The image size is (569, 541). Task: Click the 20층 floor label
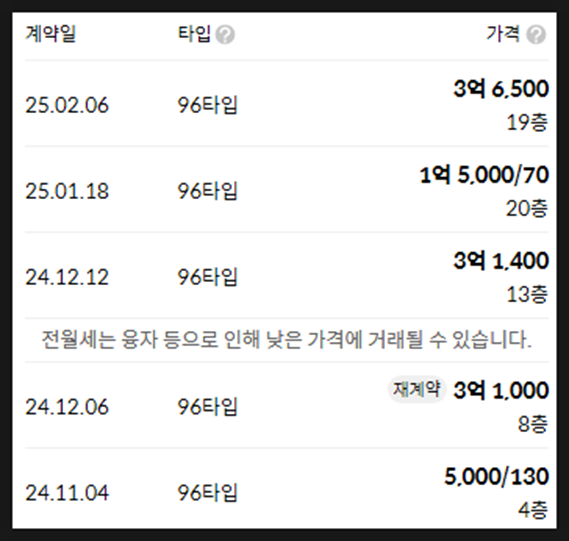[x=527, y=208]
